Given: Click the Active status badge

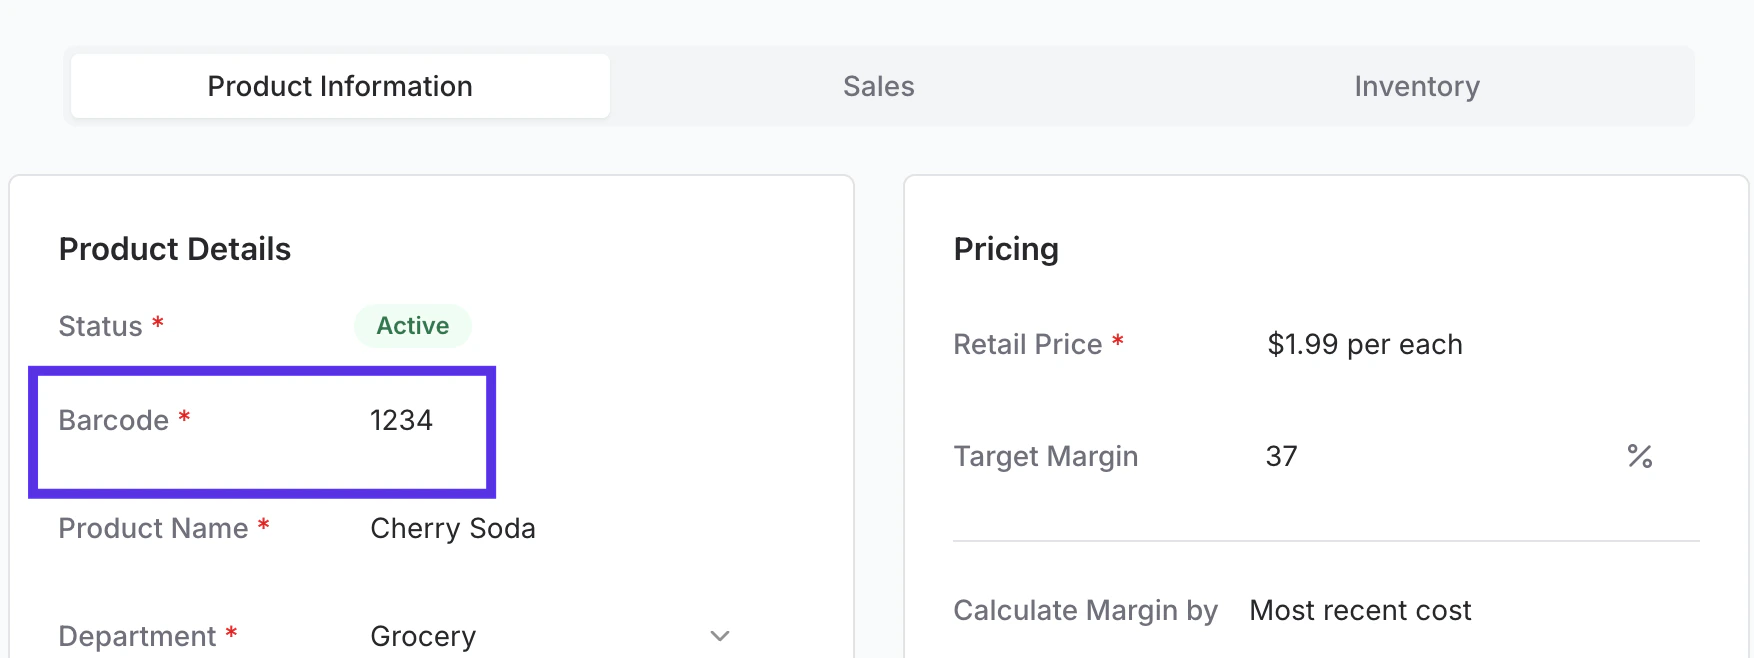Looking at the screenshot, I should tap(412, 326).
